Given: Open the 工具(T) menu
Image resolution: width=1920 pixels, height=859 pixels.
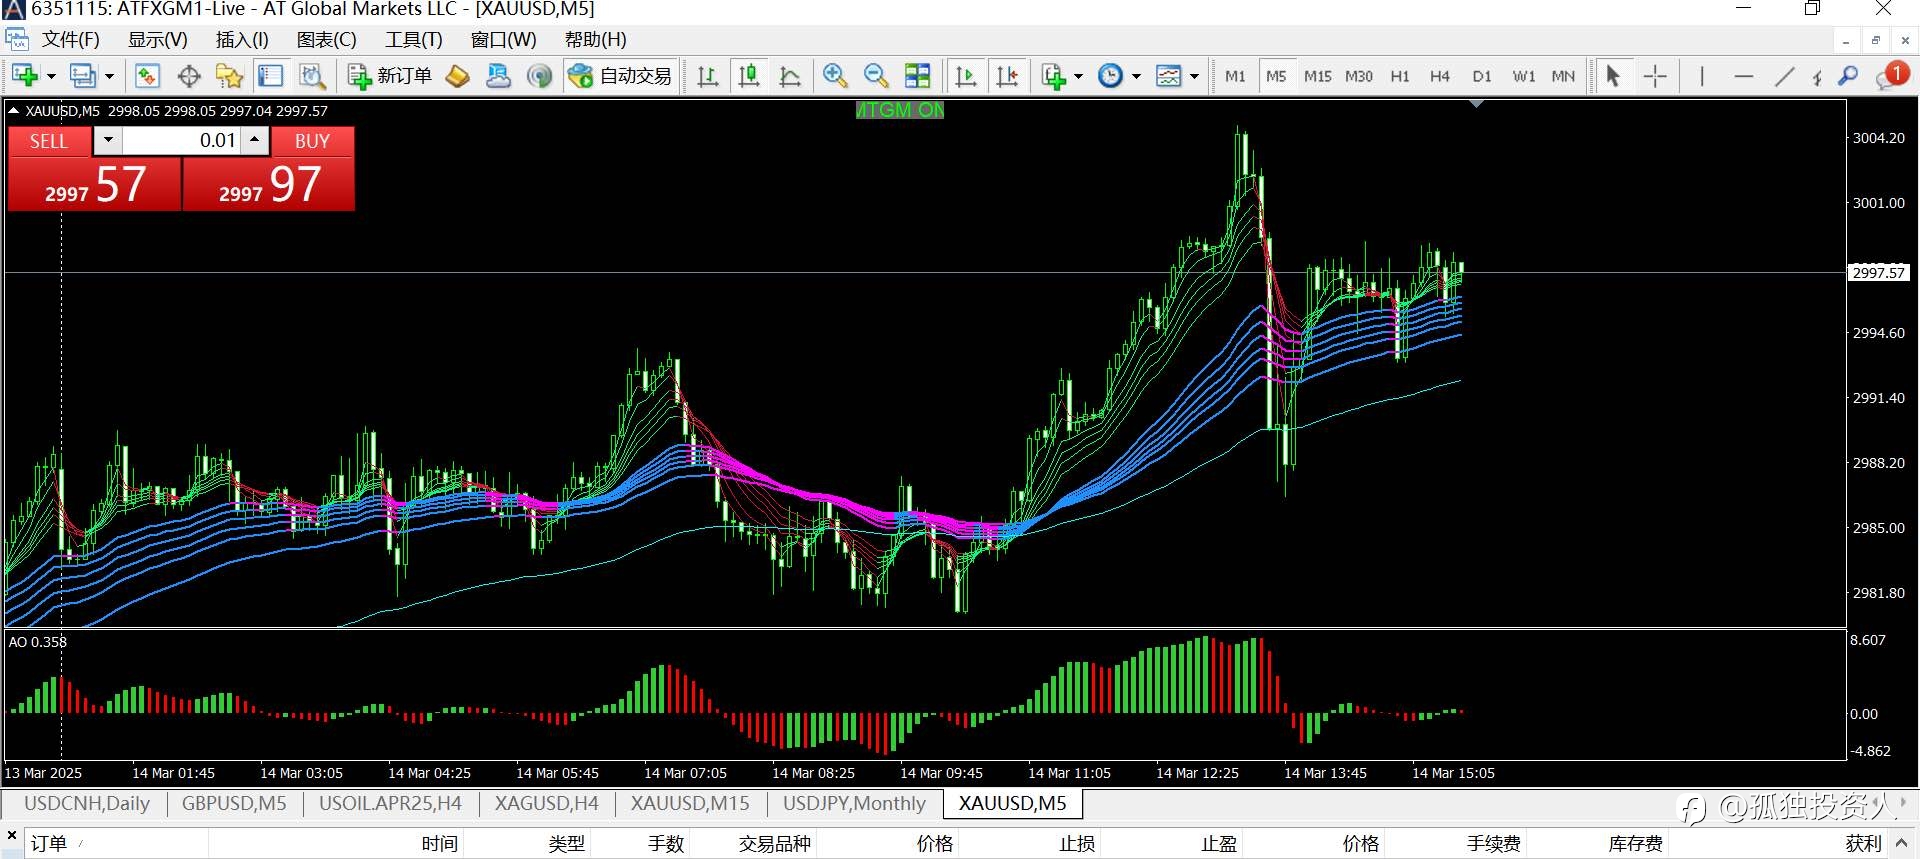Looking at the screenshot, I should pyautogui.click(x=414, y=40).
